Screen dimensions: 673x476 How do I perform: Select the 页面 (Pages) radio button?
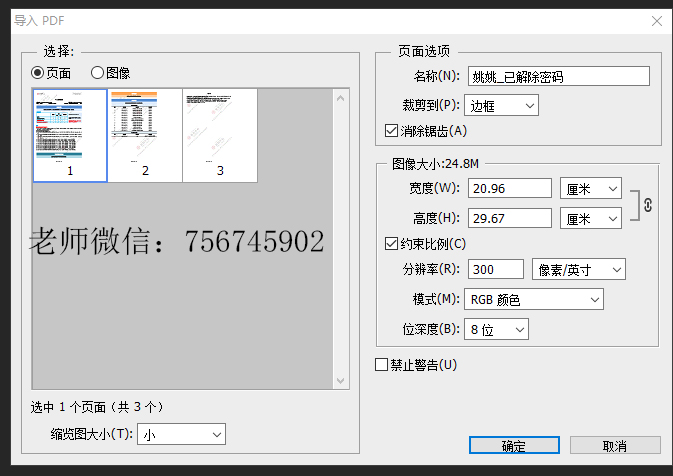(39, 73)
